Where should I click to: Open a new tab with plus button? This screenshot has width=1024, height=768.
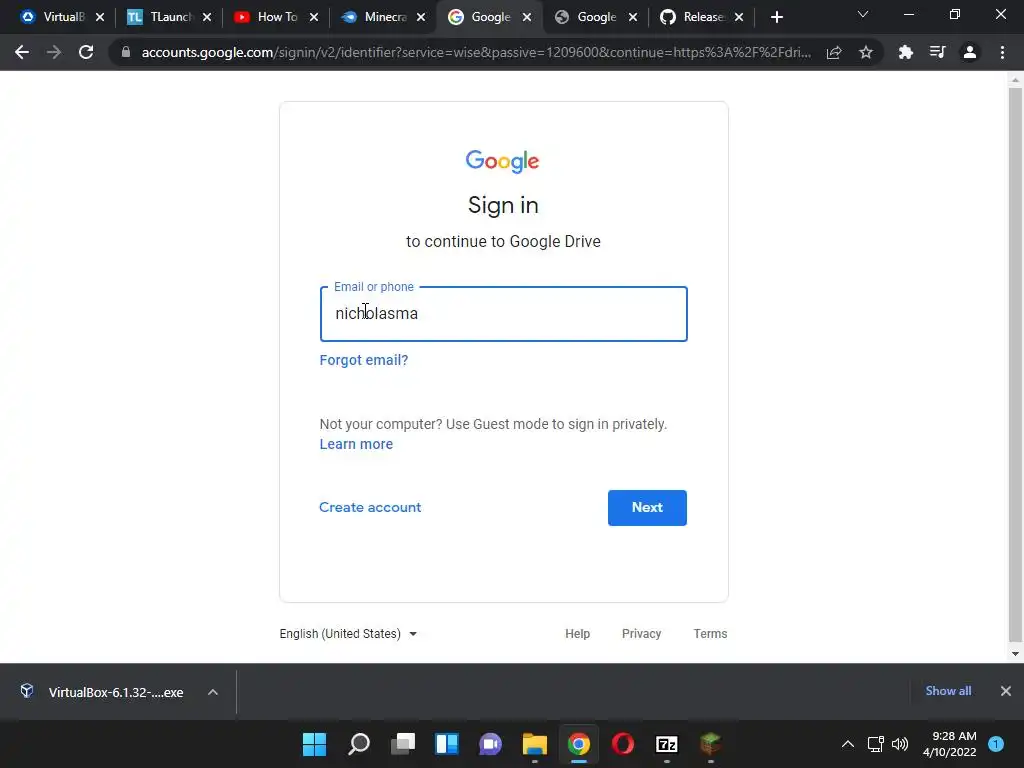tap(776, 17)
